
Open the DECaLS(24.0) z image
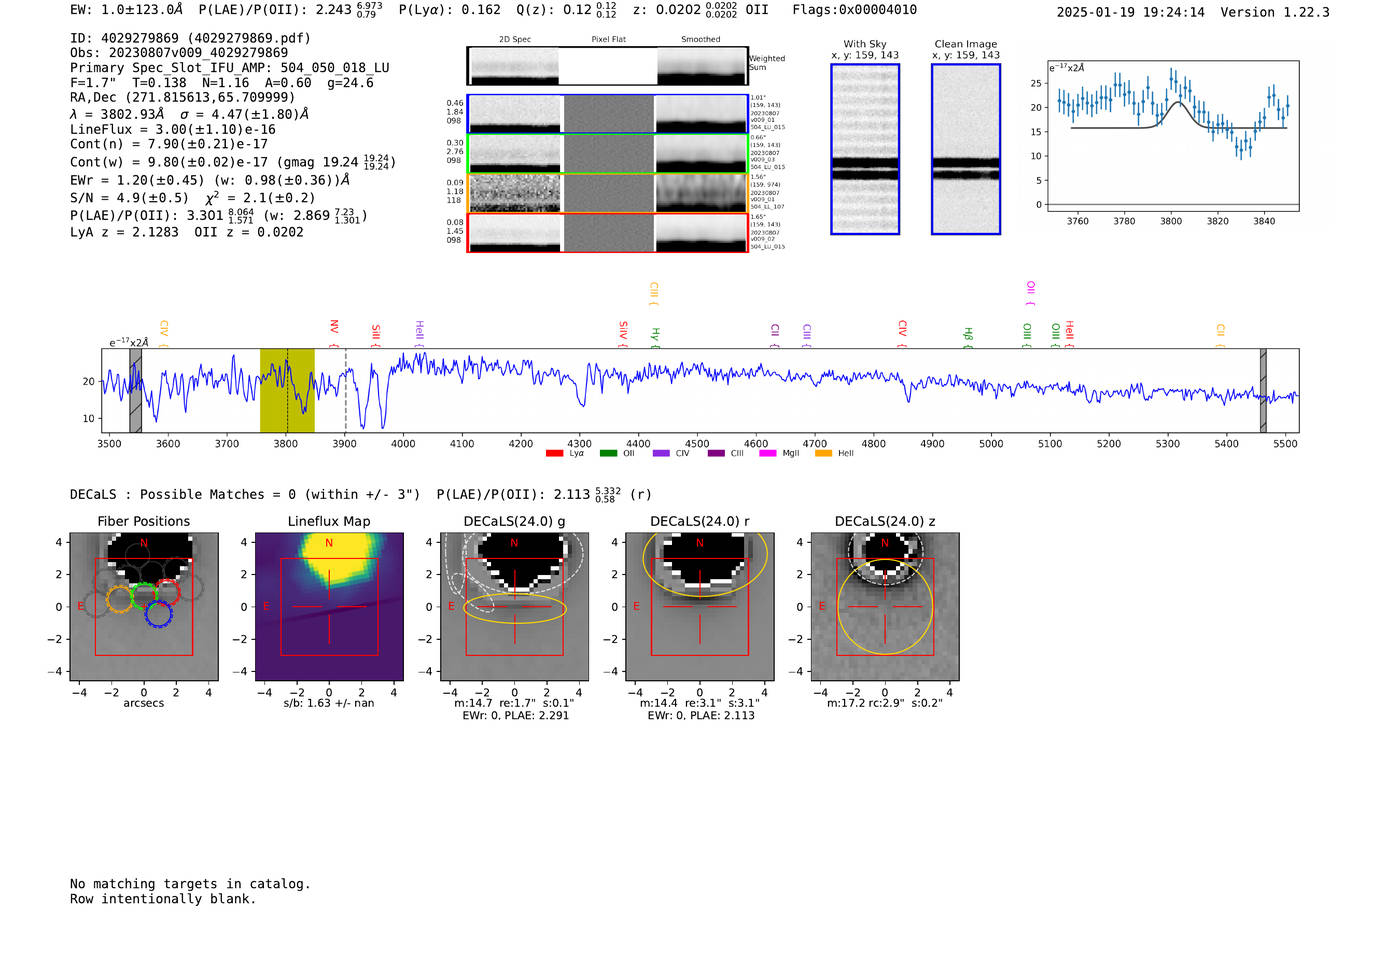tap(885, 606)
